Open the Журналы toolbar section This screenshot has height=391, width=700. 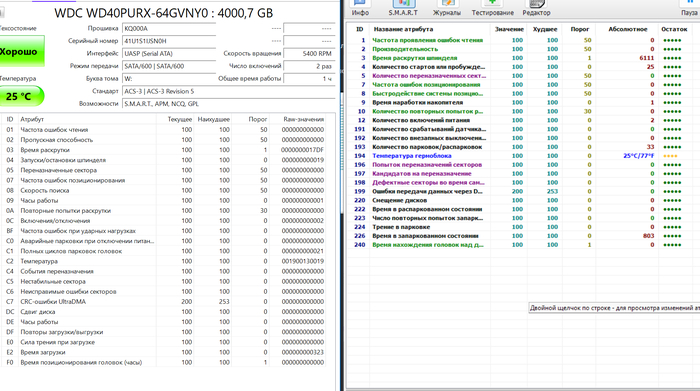tap(446, 8)
